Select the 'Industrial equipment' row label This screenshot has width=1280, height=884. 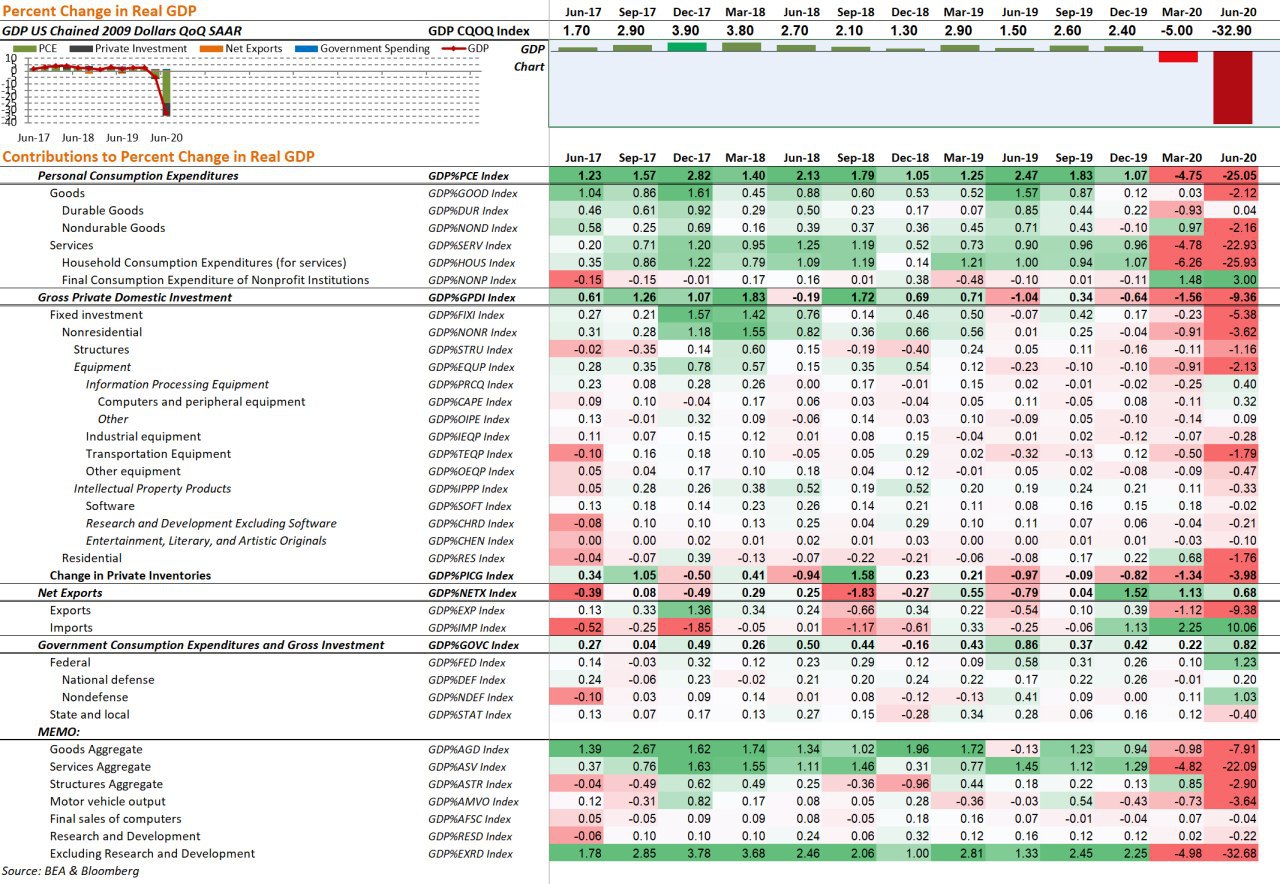point(143,437)
